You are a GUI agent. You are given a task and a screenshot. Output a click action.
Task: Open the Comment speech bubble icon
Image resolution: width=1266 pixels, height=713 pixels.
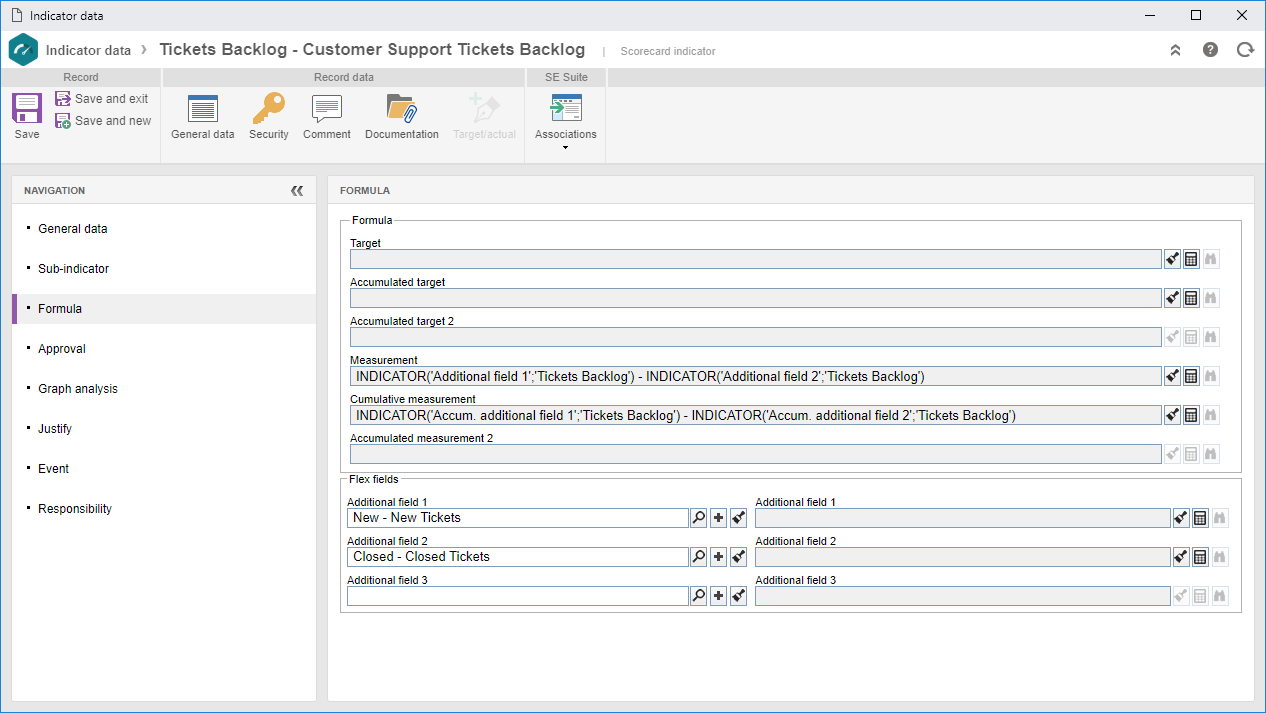coord(327,109)
